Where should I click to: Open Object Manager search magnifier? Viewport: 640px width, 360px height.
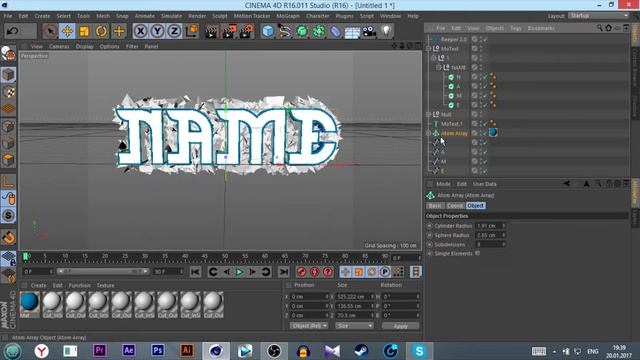[600, 28]
